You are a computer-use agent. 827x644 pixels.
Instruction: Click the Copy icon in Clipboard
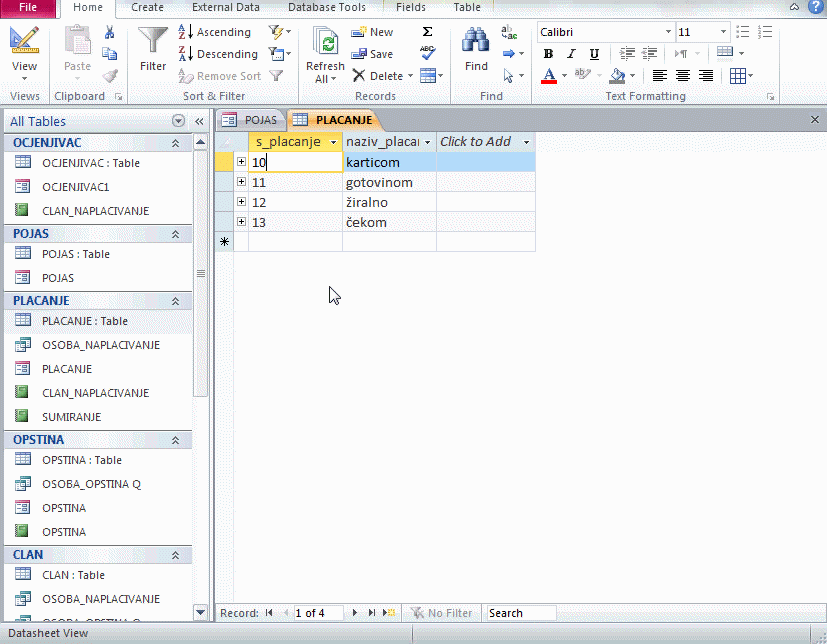pyautogui.click(x=110, y=54)
